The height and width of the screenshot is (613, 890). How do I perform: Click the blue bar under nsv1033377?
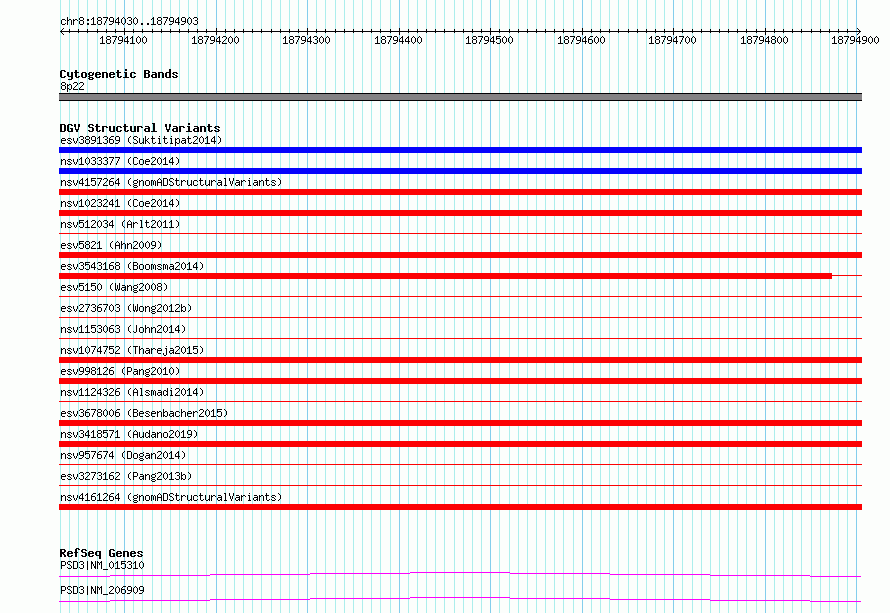pyautogui.click(x=460, y=171)
